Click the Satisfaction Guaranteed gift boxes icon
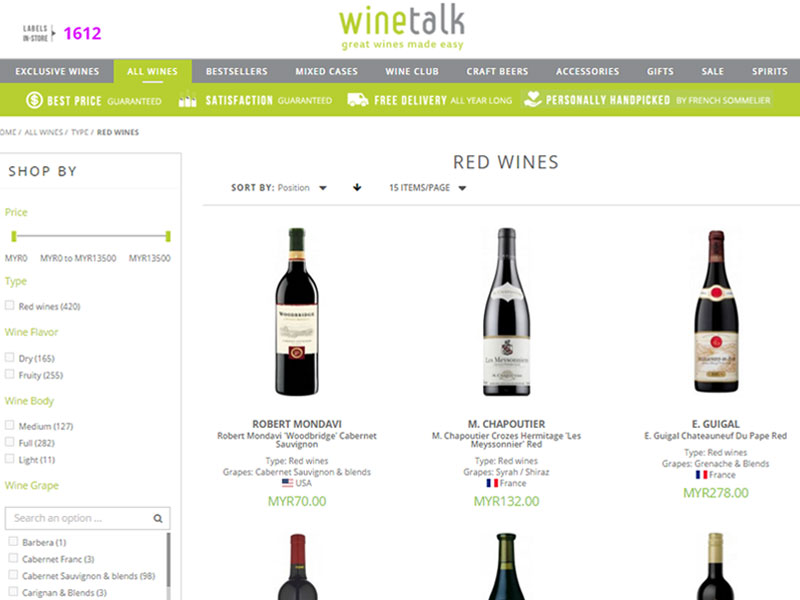Screen dimensions: 800x600 pos(187,99)
